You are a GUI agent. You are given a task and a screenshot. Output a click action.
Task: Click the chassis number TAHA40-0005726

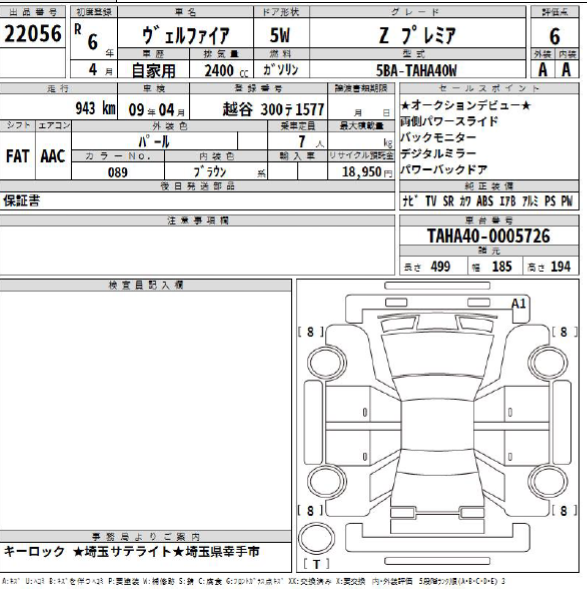tap(489, 236)
